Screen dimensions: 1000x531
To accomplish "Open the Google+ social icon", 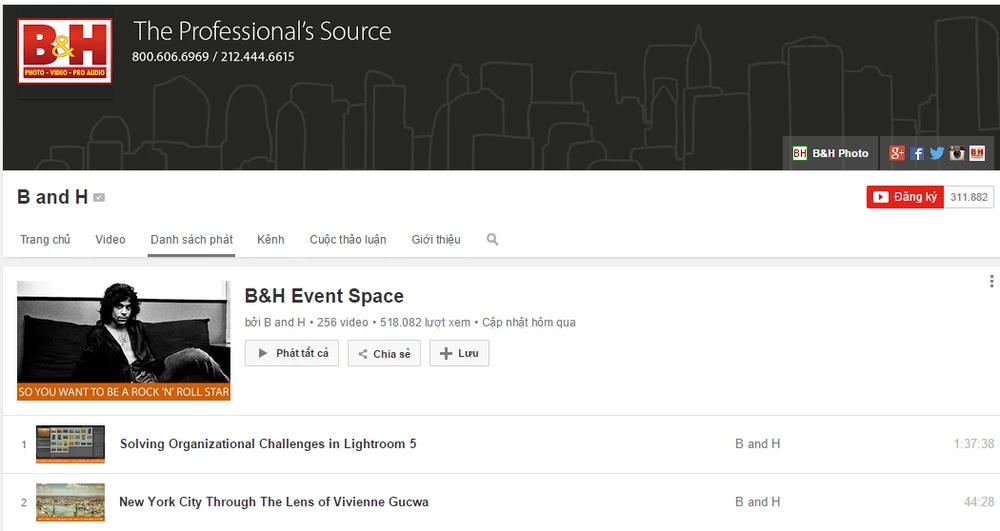I will click(x=897, y=153).
